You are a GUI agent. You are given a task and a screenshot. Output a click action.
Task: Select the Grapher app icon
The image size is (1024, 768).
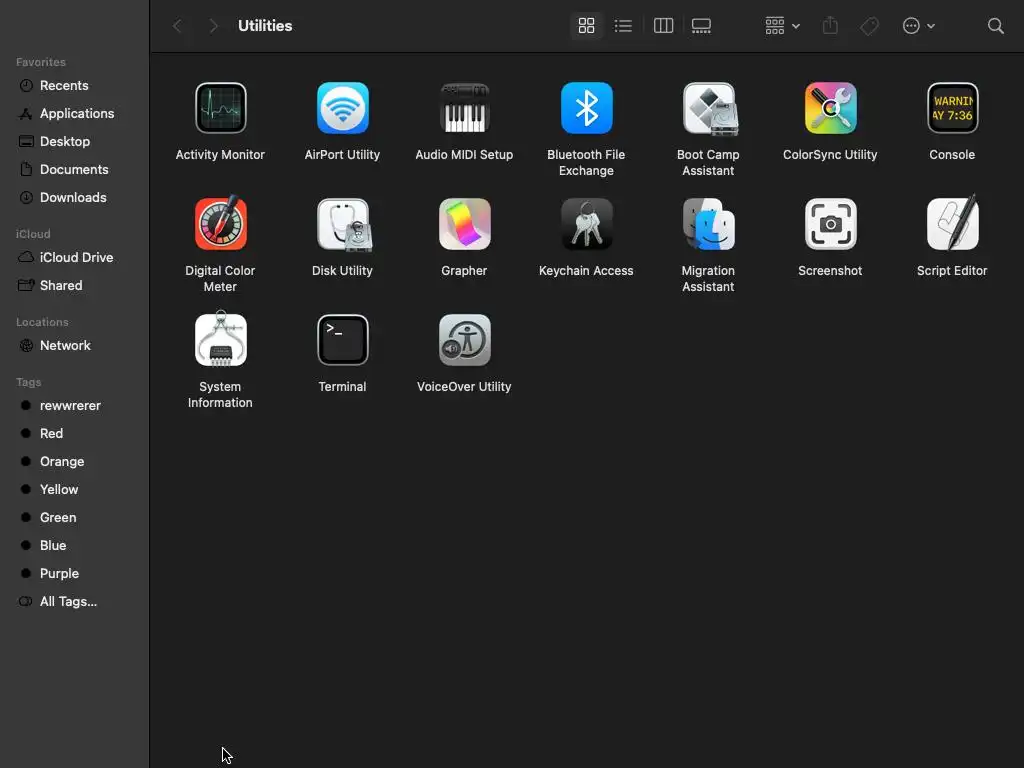click(464, 224)
